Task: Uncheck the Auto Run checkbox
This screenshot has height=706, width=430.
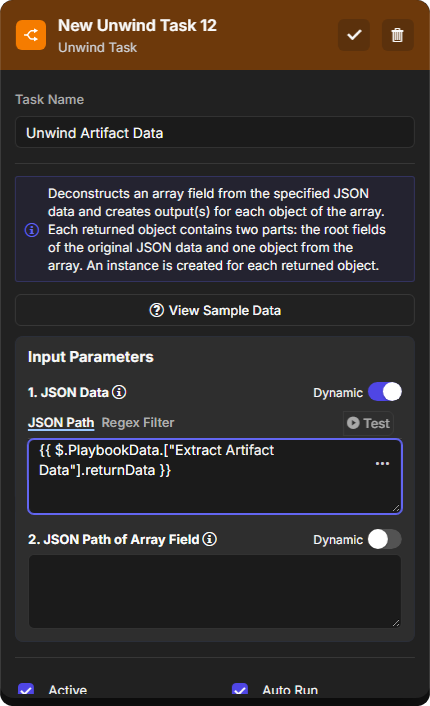Action: point(240,689)
